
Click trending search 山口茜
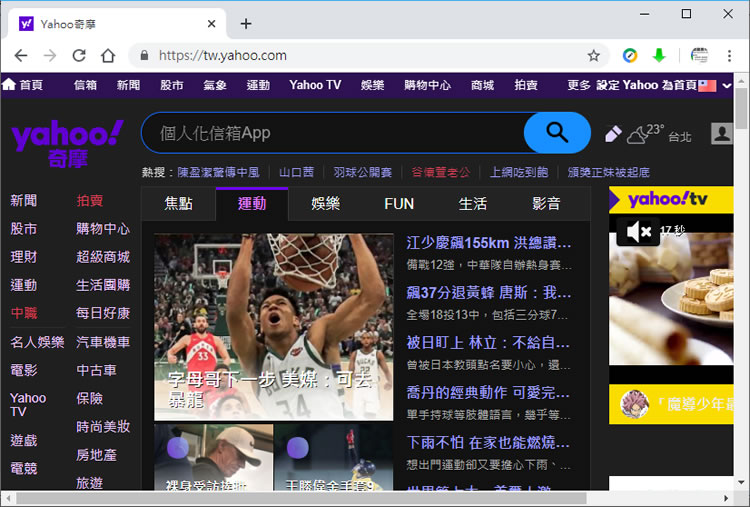click(297, 172)
